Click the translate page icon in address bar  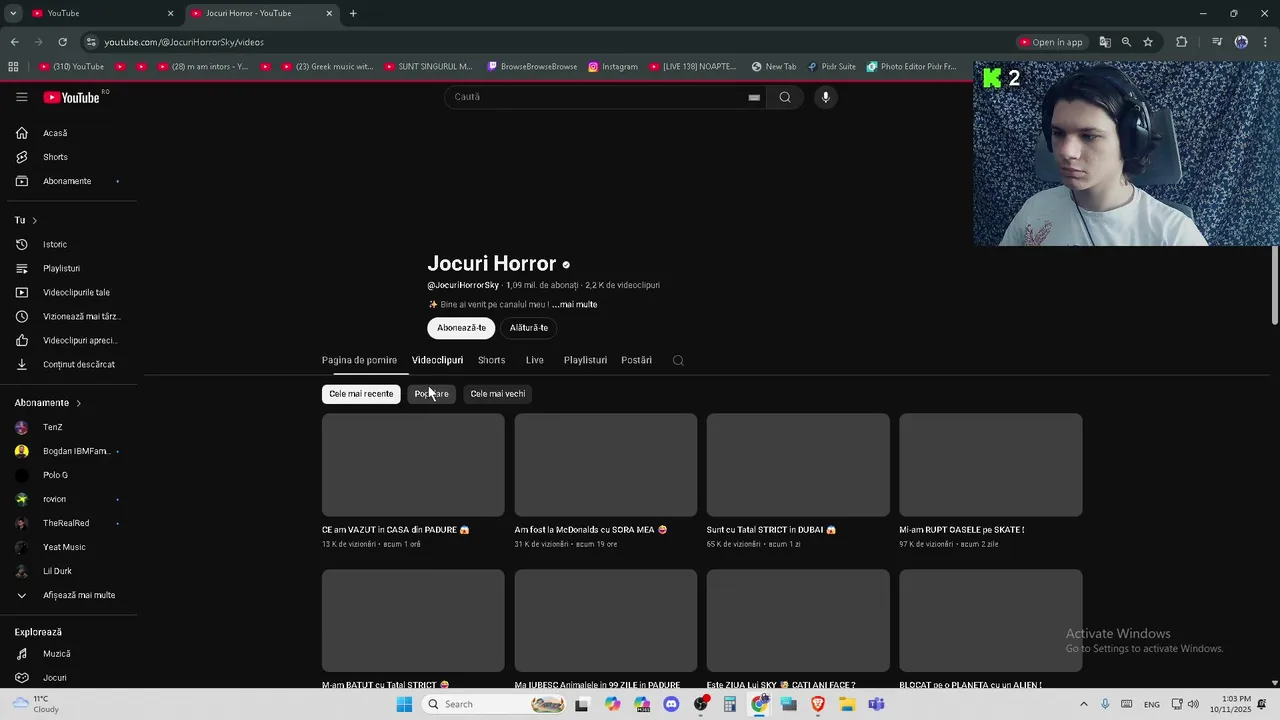[x=1105, y=42]
